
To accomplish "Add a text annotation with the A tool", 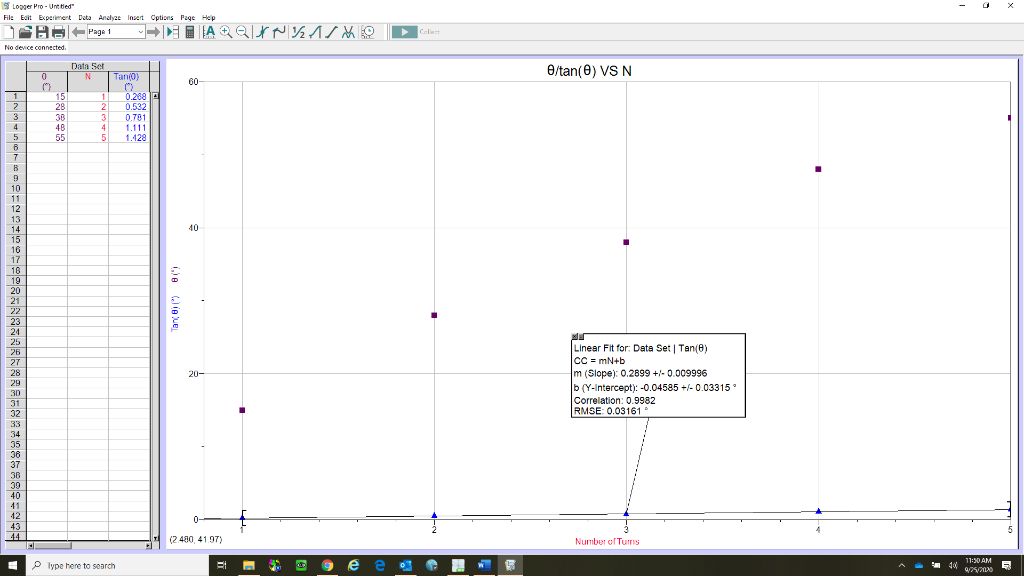I will [x=209, y=32].
